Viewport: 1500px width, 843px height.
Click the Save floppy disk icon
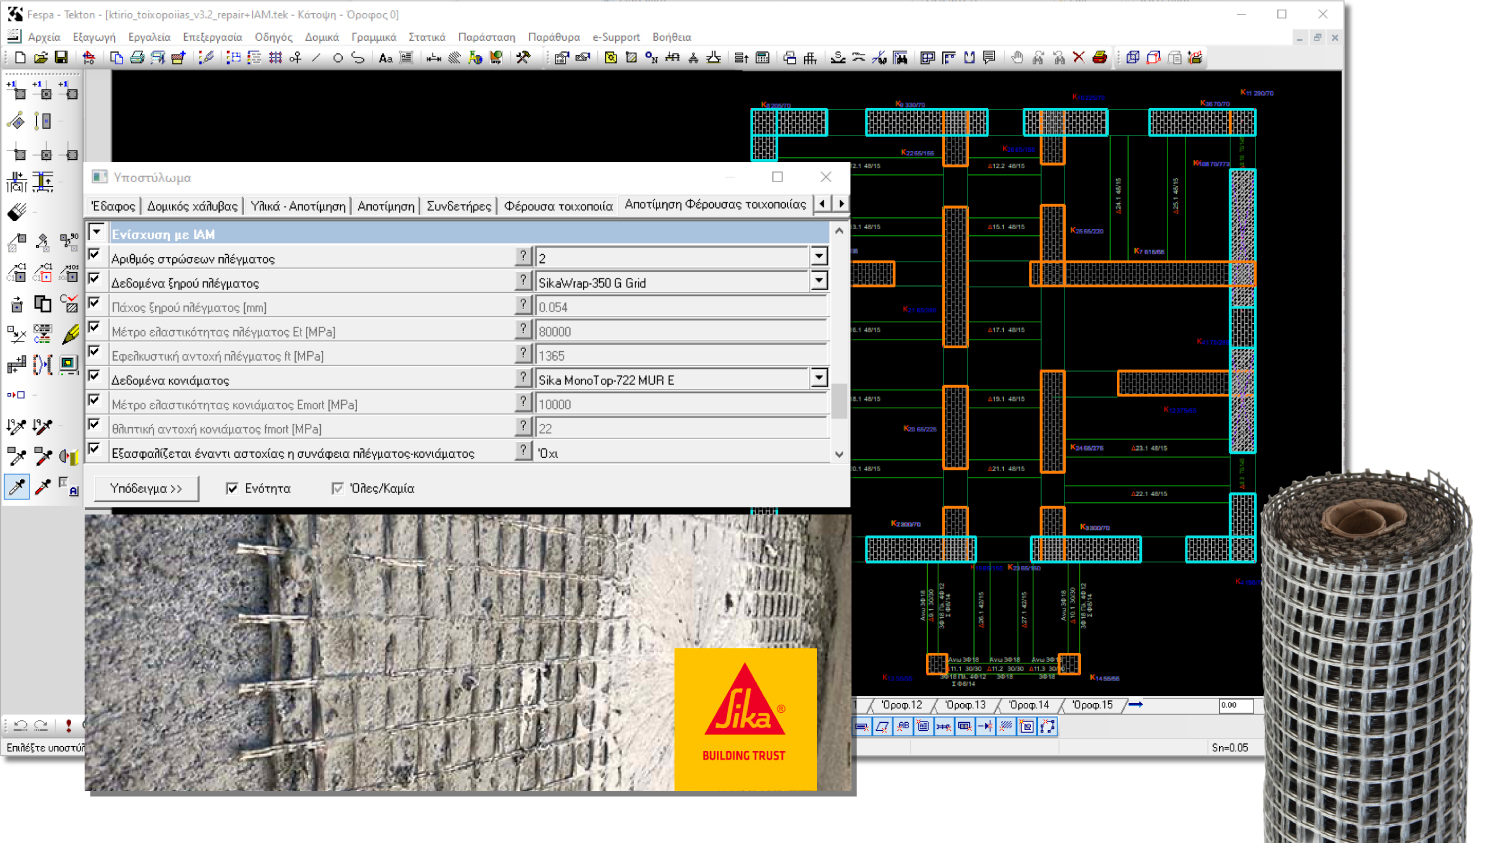(61, 58)
